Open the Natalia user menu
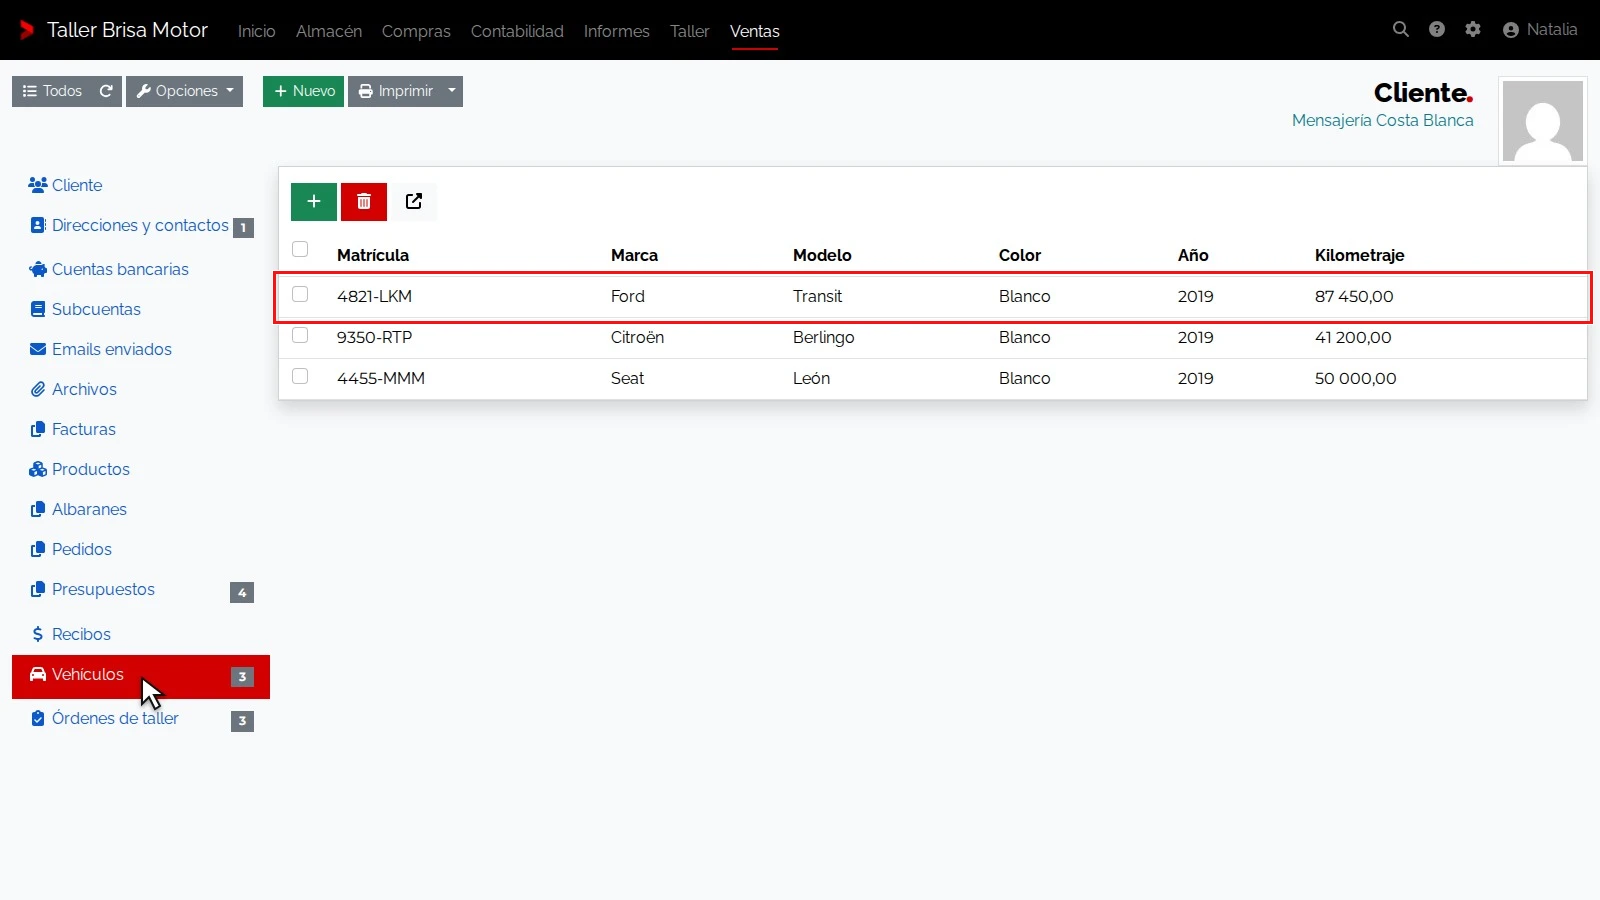 click(1540, 30)
